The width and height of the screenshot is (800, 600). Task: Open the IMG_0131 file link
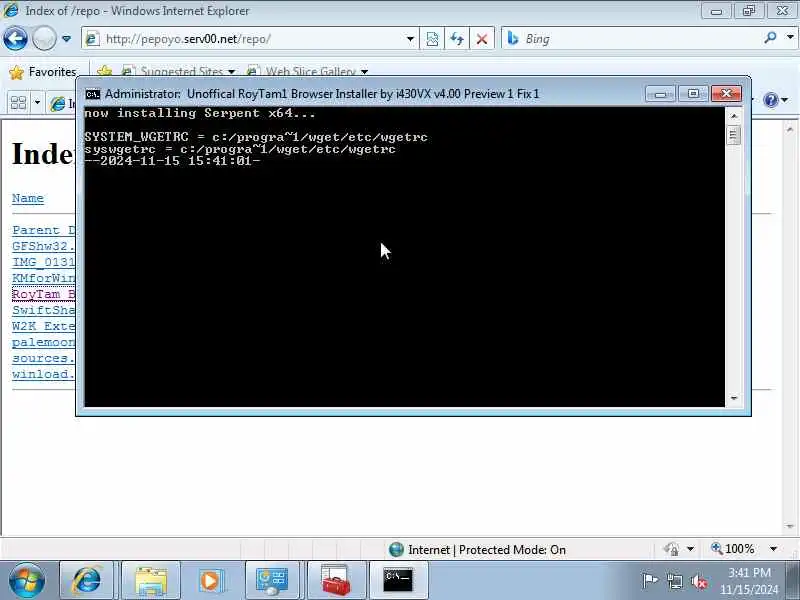[x=43, y=262]
